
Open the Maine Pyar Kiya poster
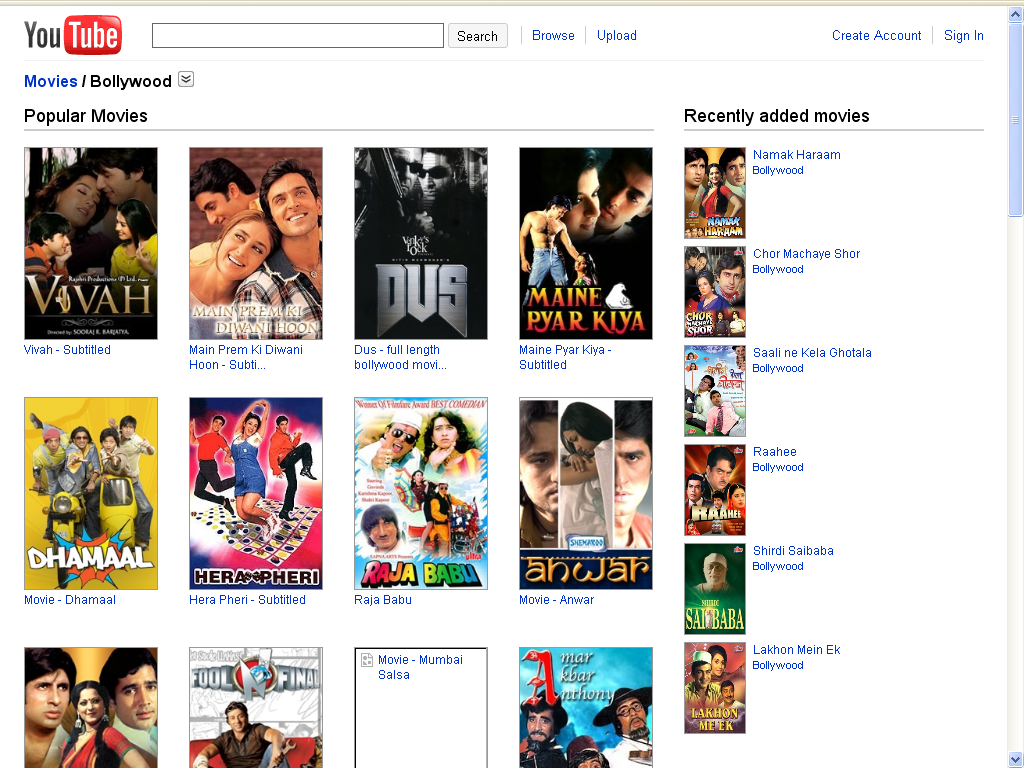point(586,243)
